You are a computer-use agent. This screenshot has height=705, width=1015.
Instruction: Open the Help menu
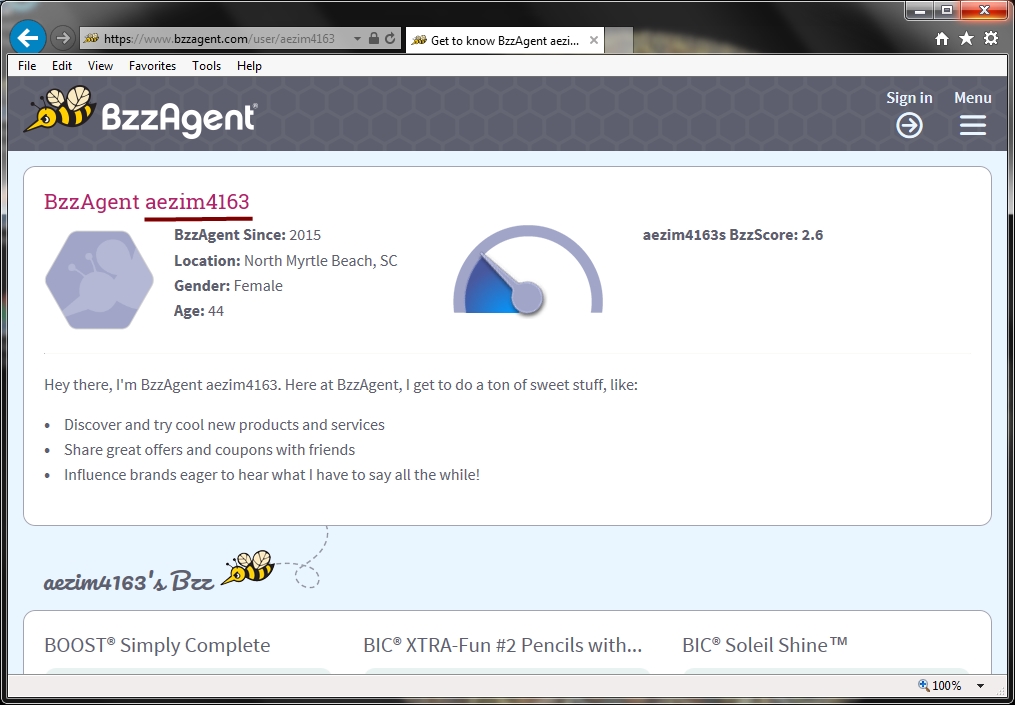tap(249, 65)
